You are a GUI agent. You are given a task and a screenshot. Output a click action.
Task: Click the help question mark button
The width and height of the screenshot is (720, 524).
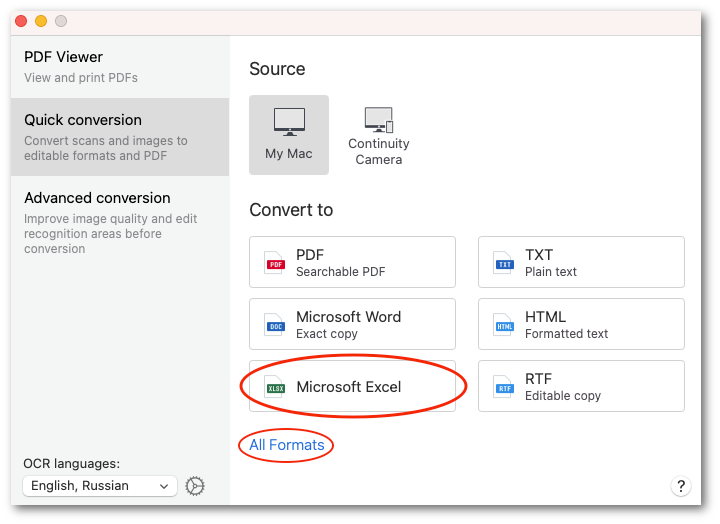pos(681,486)
